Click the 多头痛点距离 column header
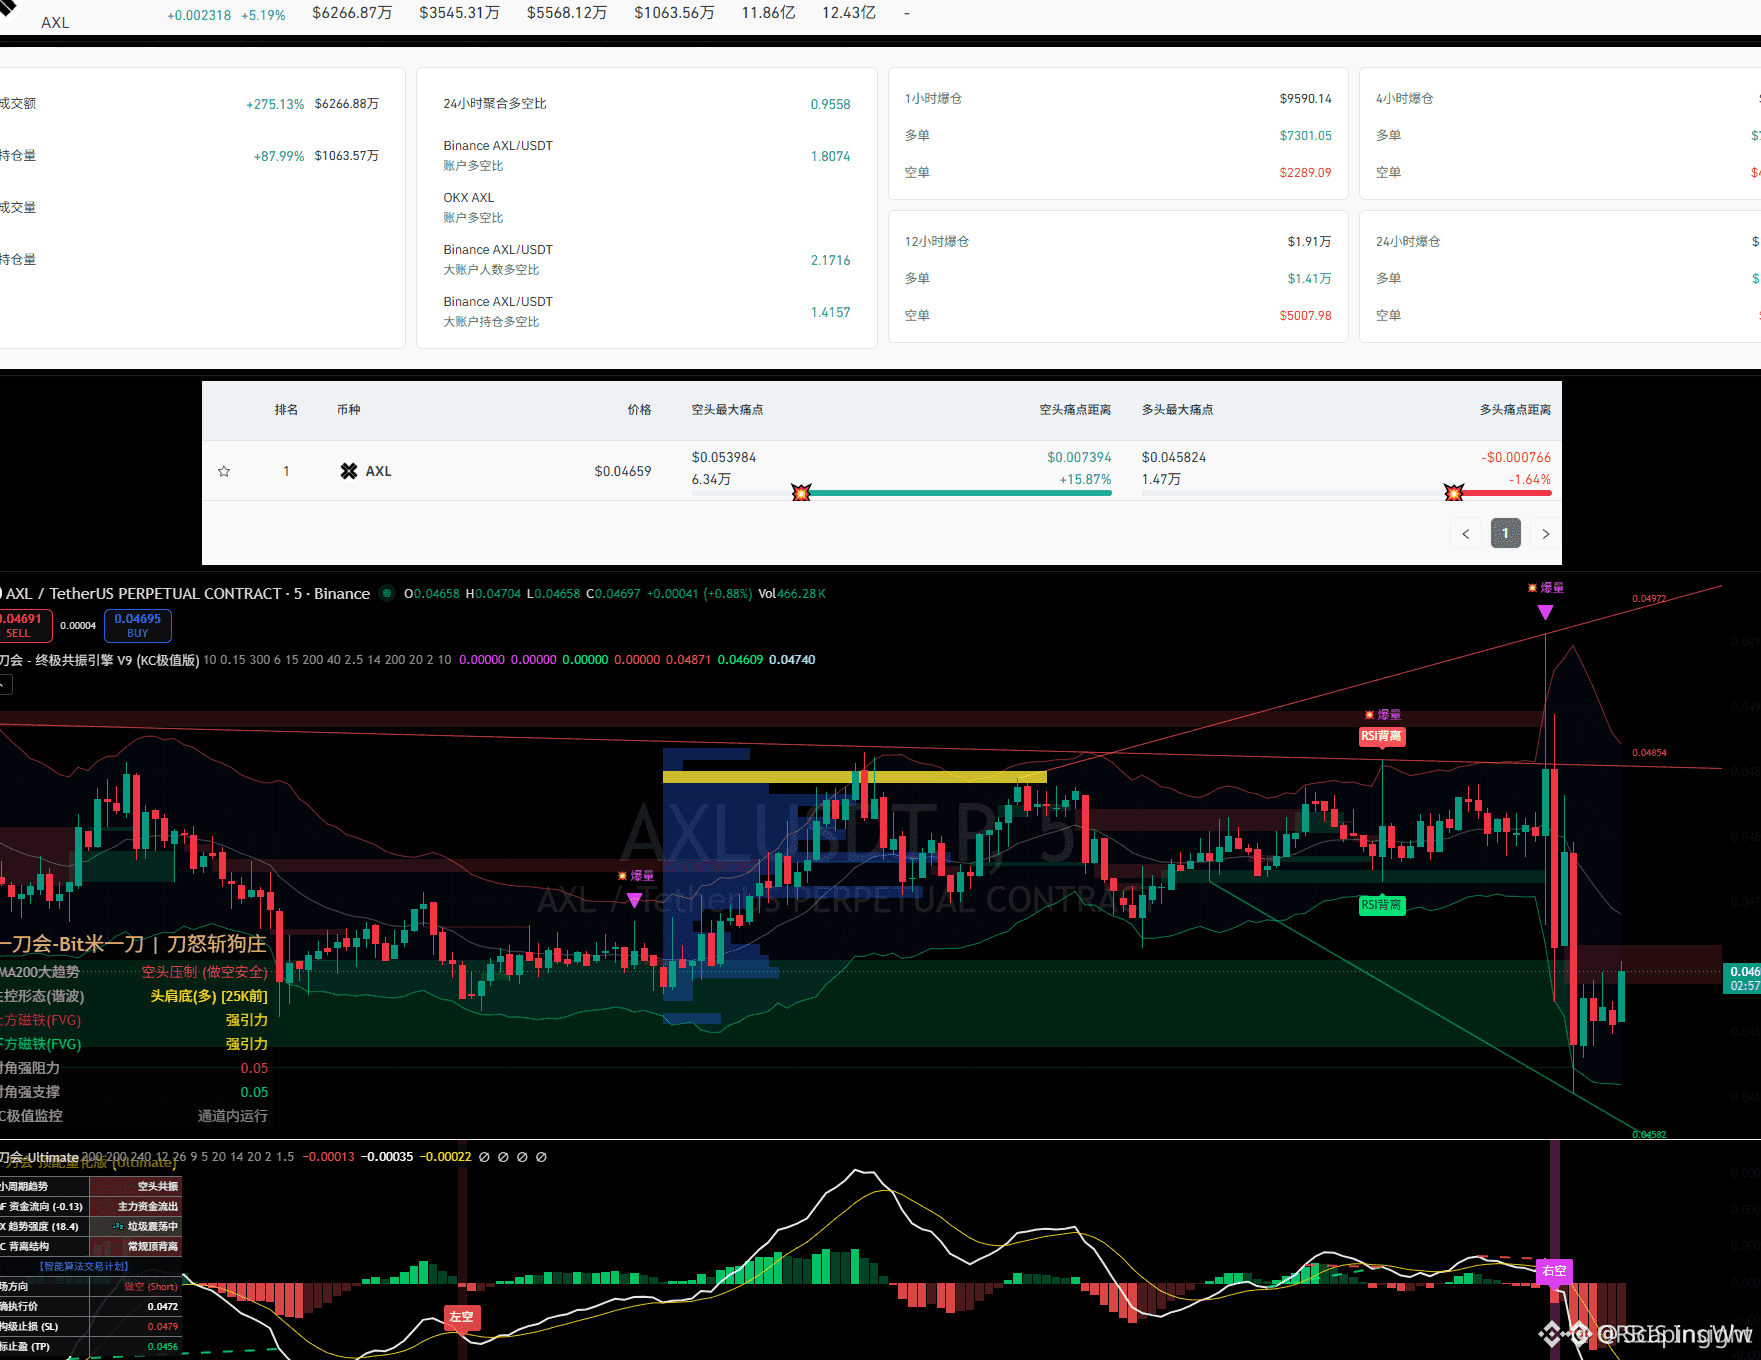Screen dimensions: 1761x1360 coord(1515,410)
